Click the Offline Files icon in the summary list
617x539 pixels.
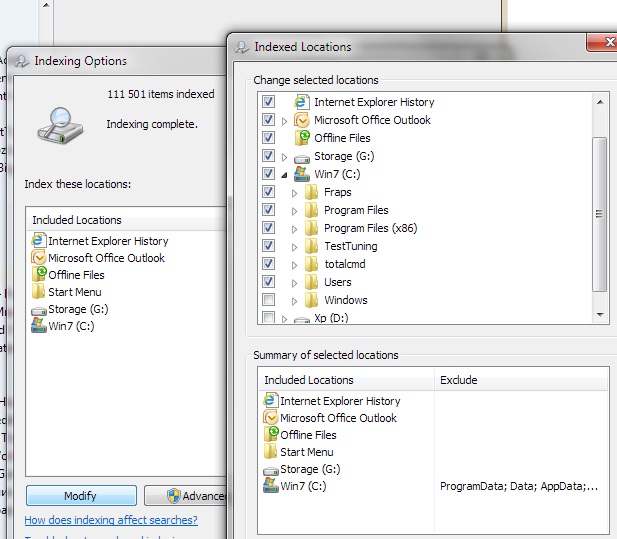[271, 434]
